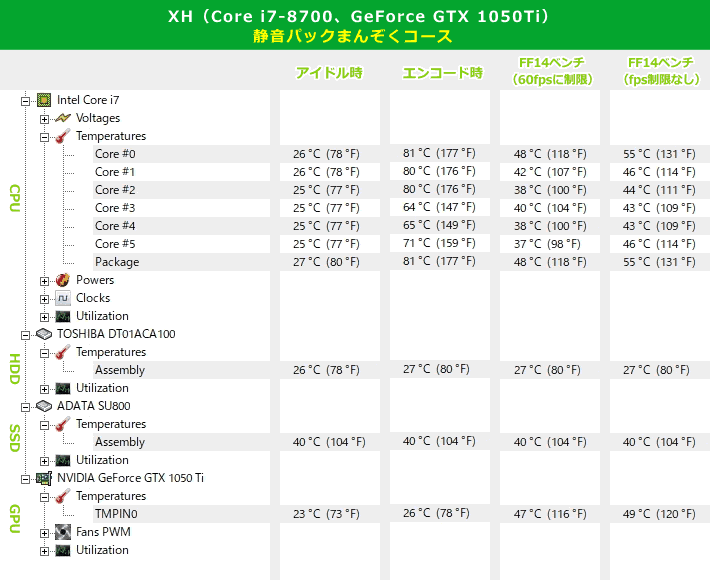Click the vertical SSD side label
The width and height of the screenshot is (710, 580).
[15, 438]
